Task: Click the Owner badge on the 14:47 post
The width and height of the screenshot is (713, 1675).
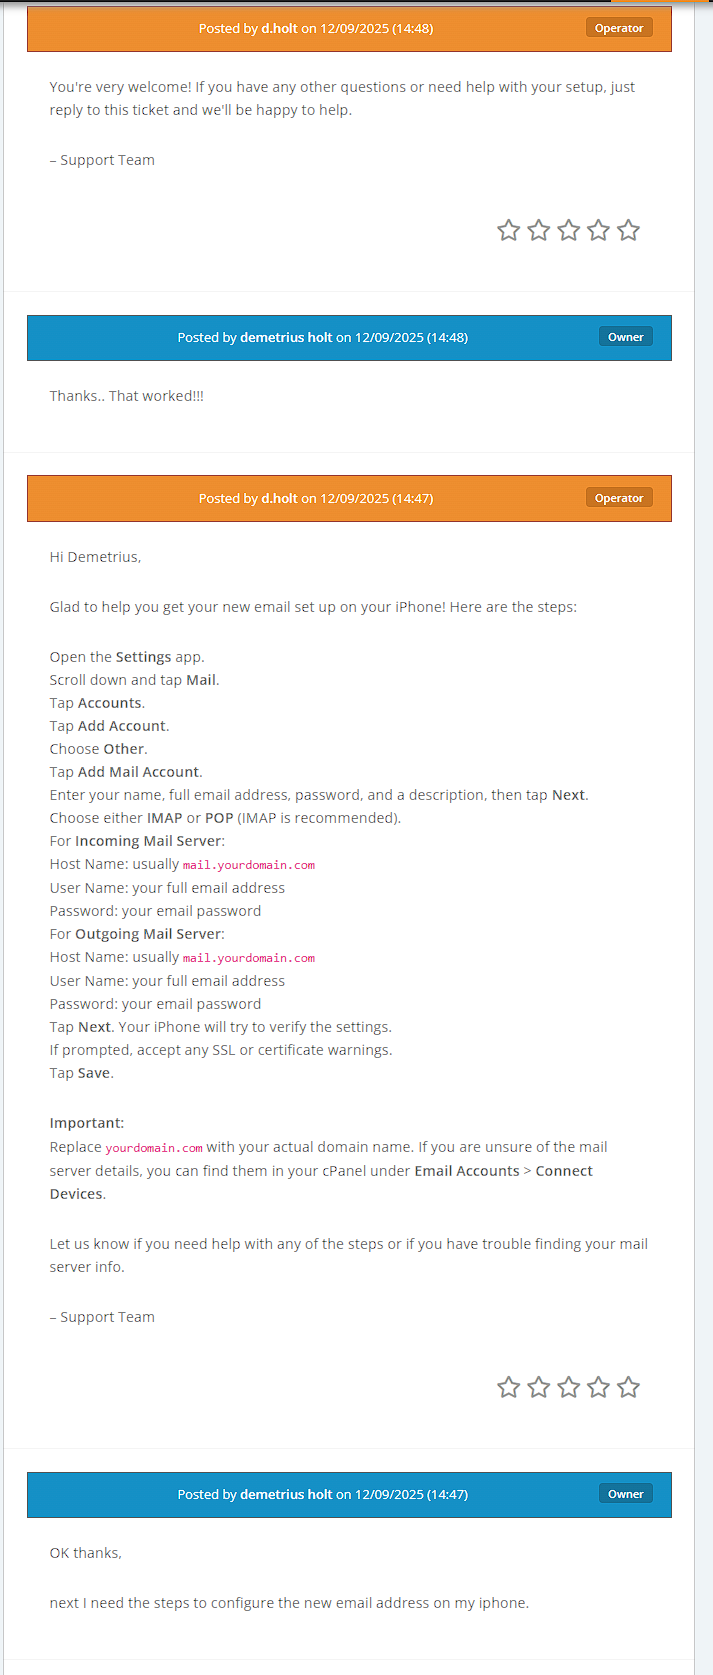Action: (x=625, y=1494)
